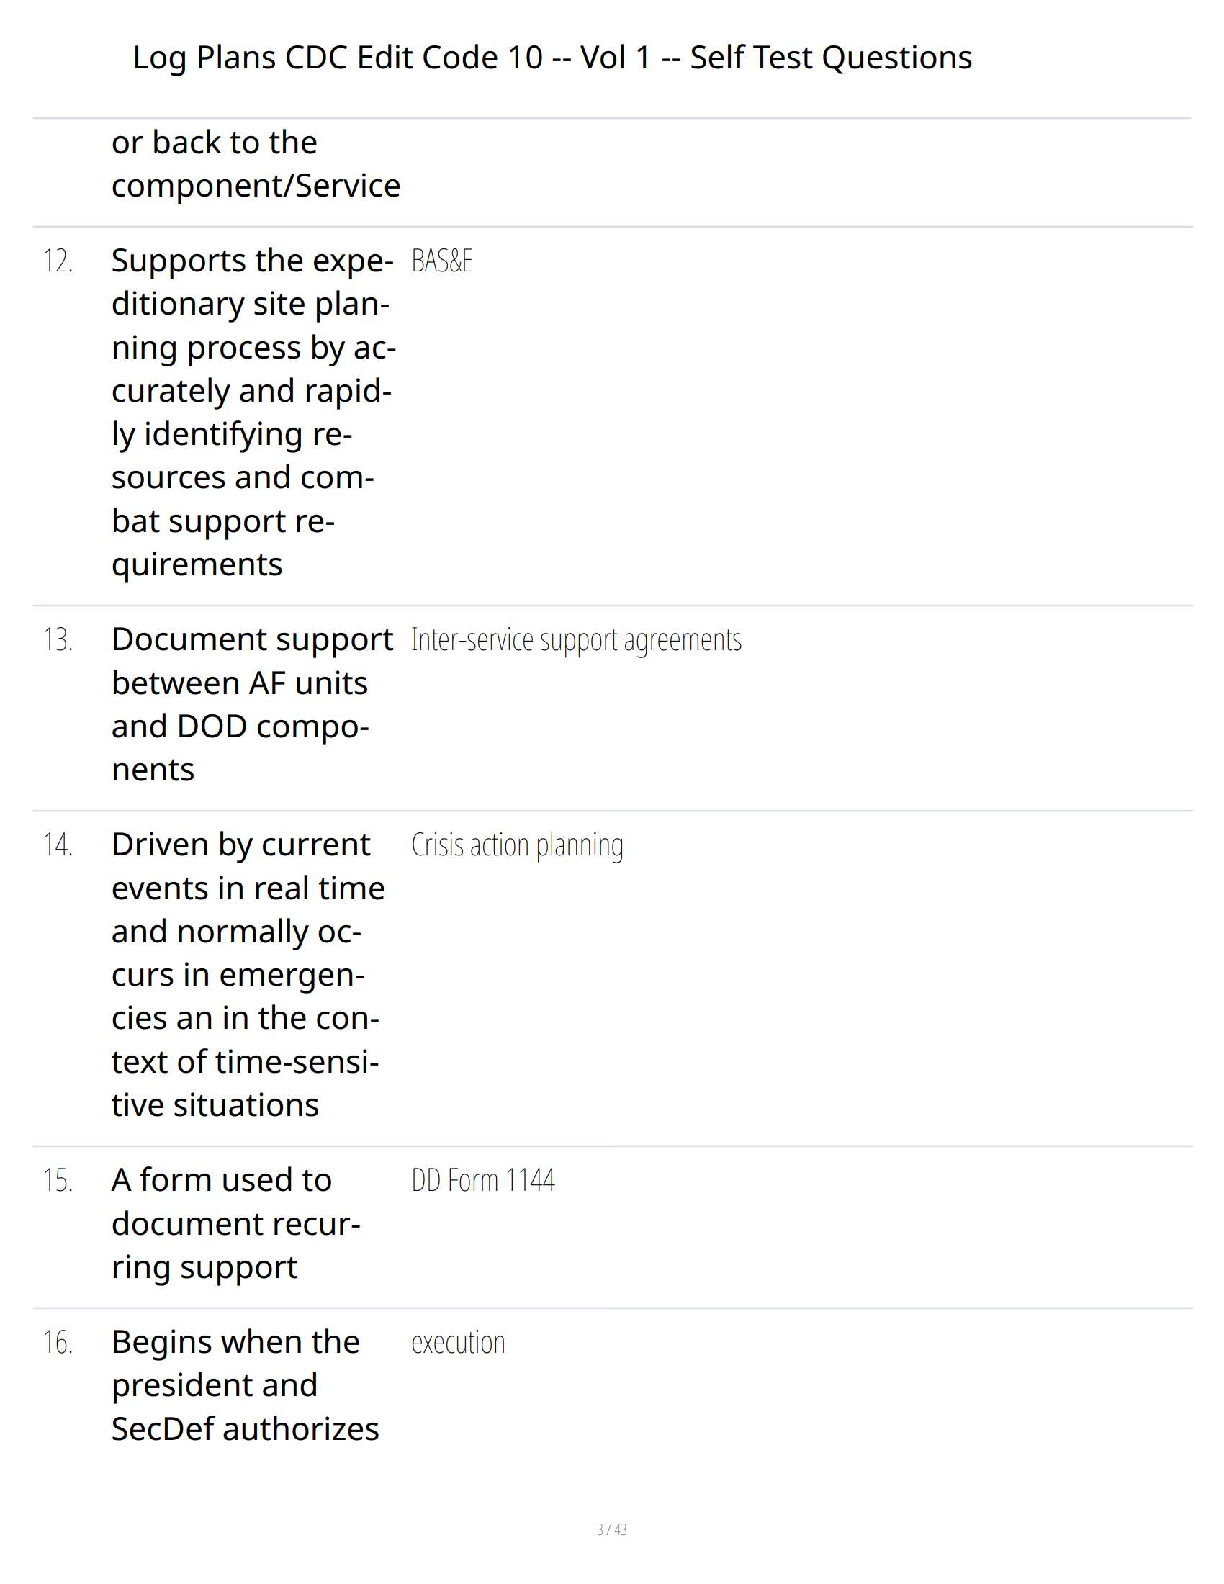Screen dimensions: 1224x1584
Task: Select the Begins when the president question text
Action: [245, 1386]
